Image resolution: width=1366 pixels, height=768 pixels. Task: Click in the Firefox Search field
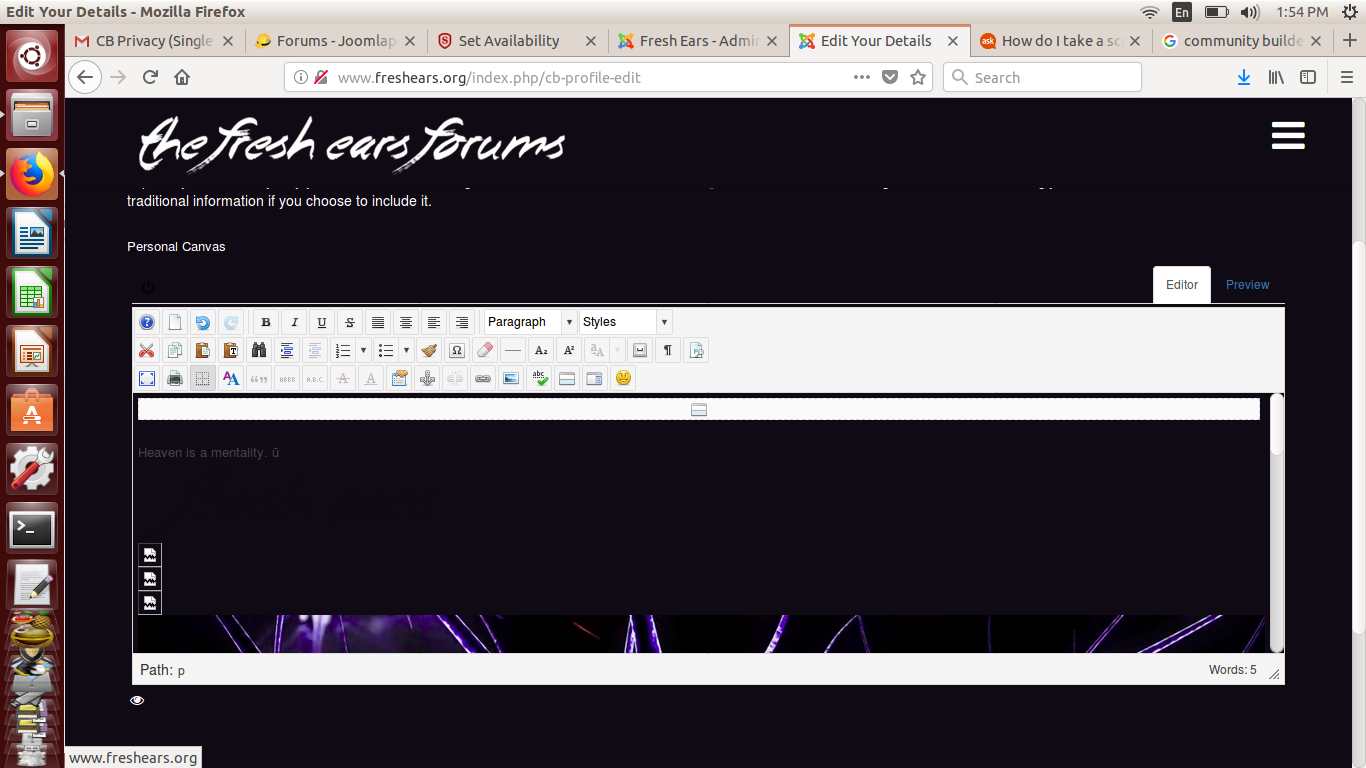tap(1042, 77)
